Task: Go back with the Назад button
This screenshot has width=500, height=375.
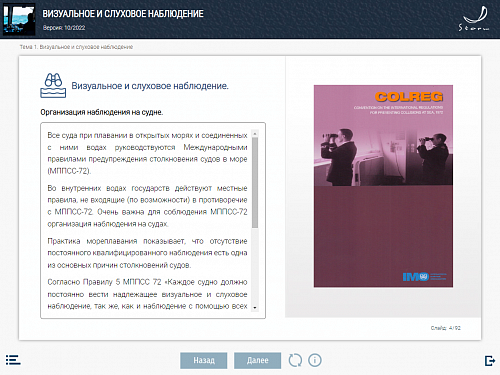Action: click(x=204, y=360)
